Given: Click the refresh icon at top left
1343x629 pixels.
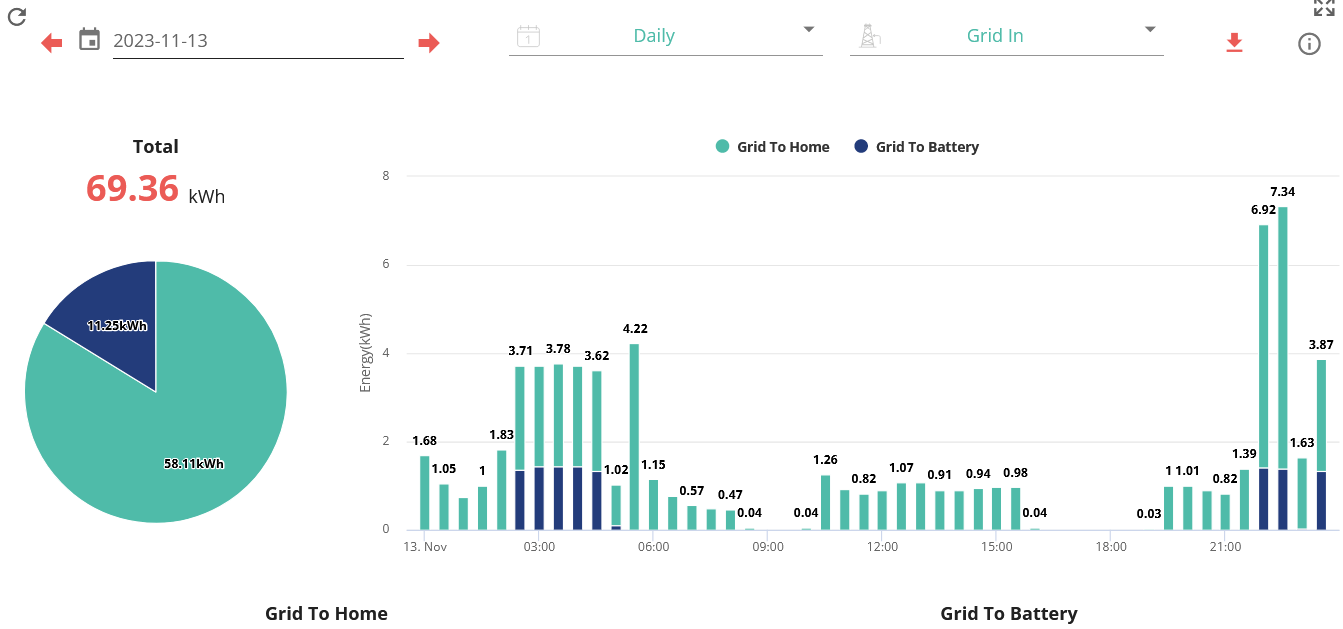Looking at the screenshot, I should click(x=17, y=16).
